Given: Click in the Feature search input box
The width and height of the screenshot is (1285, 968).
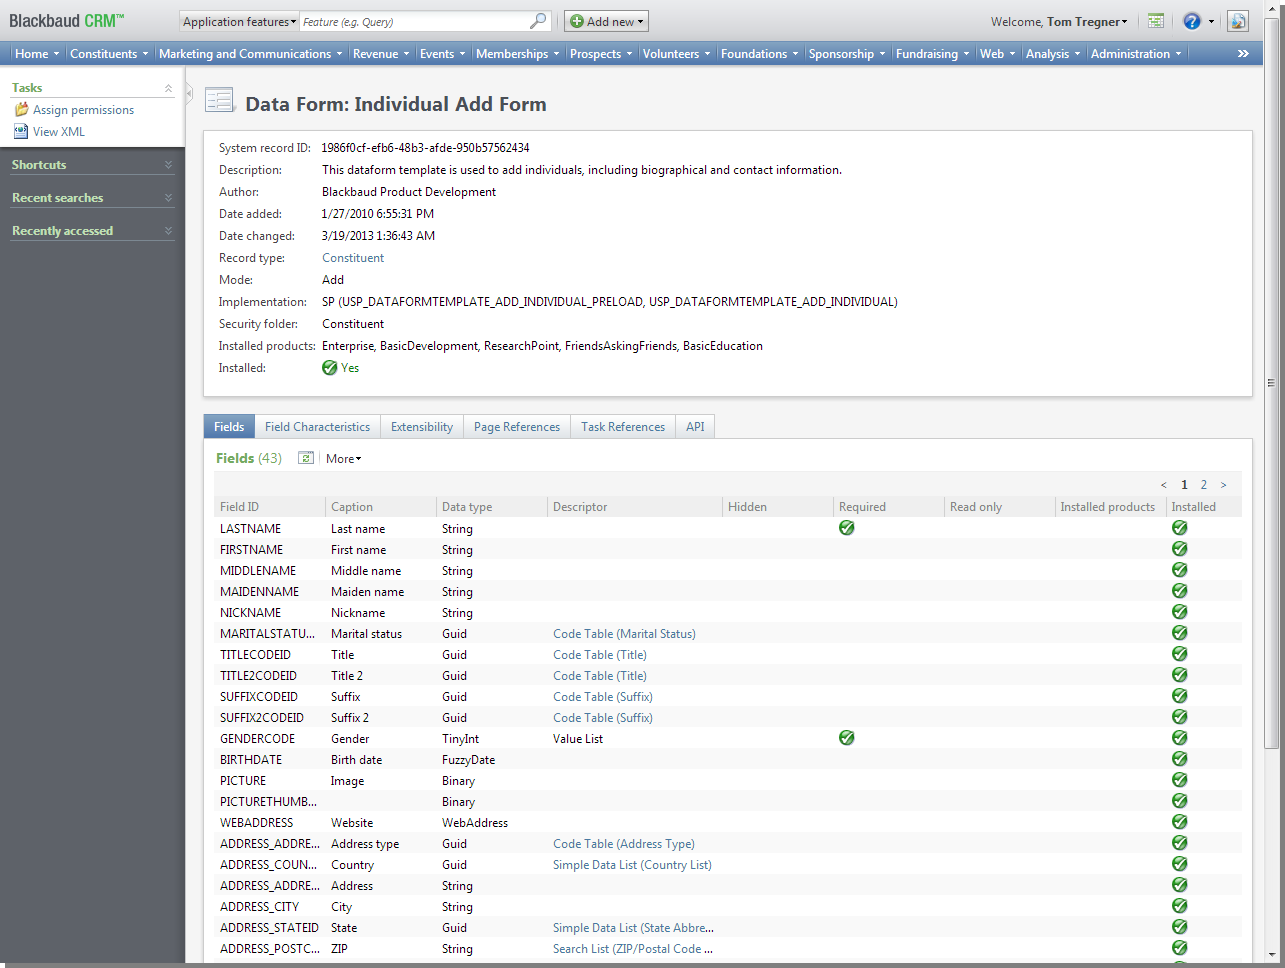Looking at the screenshot, I should (415, 21).
